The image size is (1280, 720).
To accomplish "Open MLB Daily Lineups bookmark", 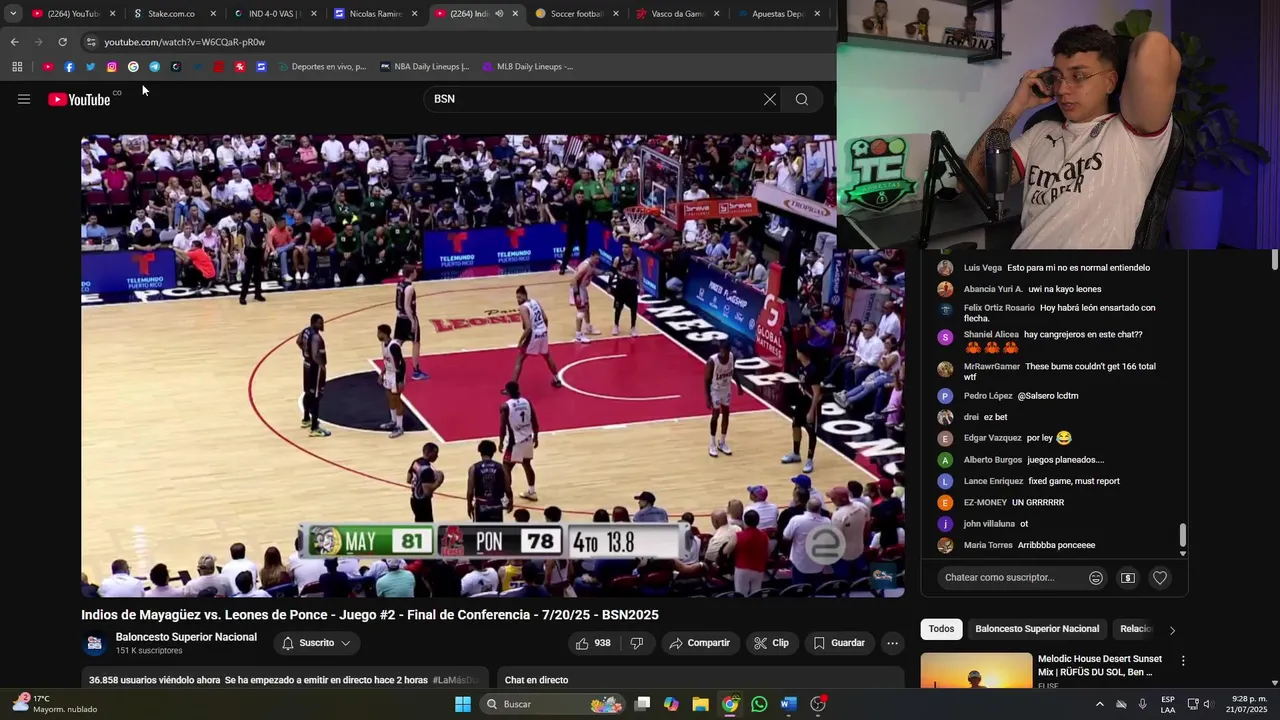I will tap(528, 67).
